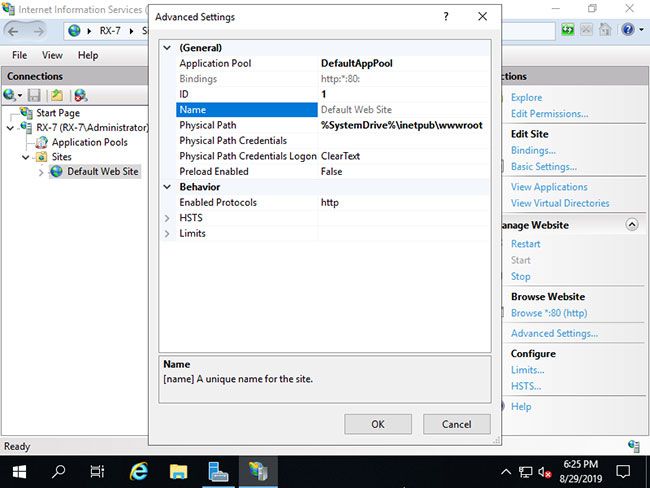The width and height of the screenshot is (650, 488).
Task: Click the Preload Enabled False value
Action: tap(331, 172)
